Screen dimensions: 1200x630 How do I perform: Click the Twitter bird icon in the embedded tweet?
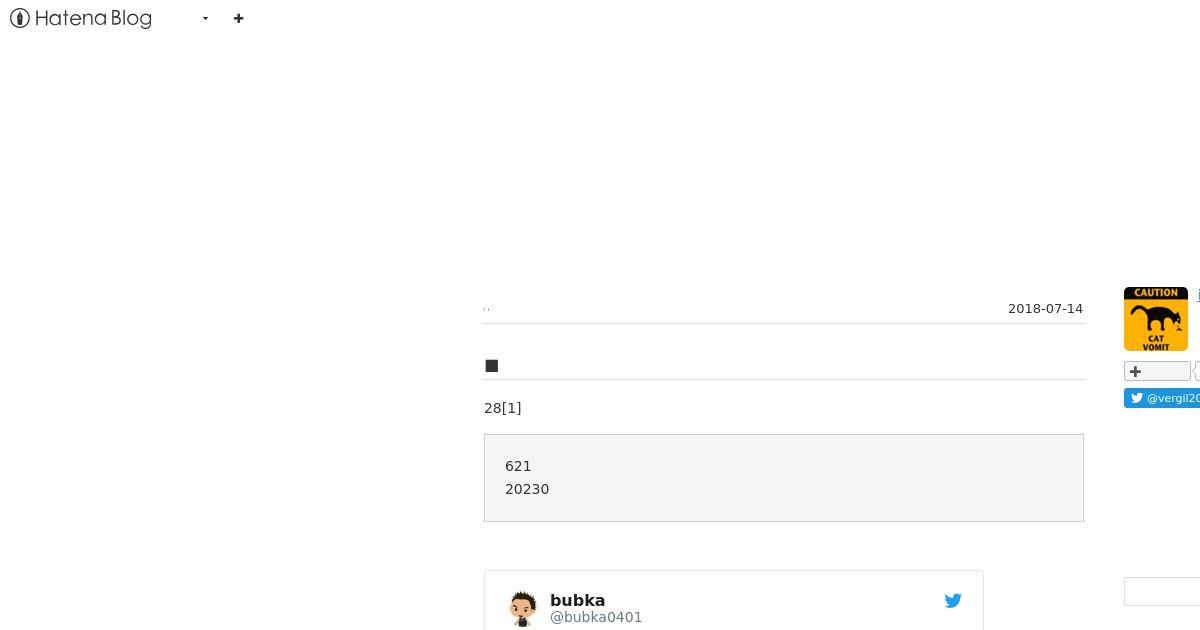(953, 600)
